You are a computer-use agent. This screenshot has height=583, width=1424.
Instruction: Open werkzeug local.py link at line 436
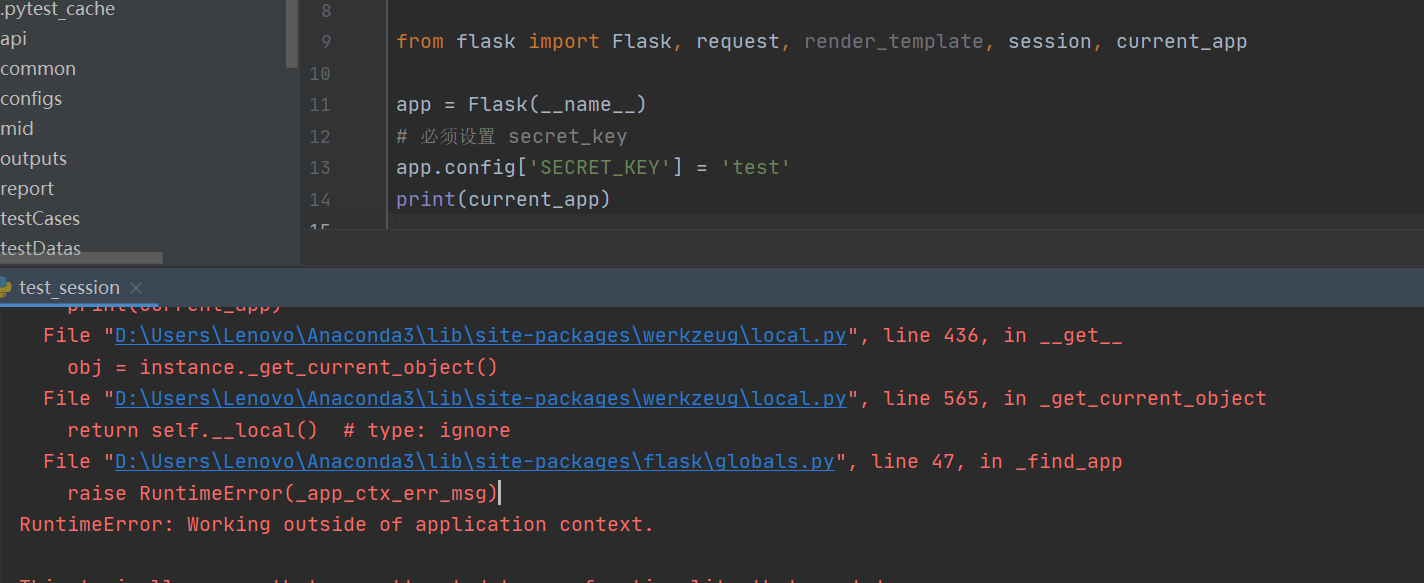480,336
